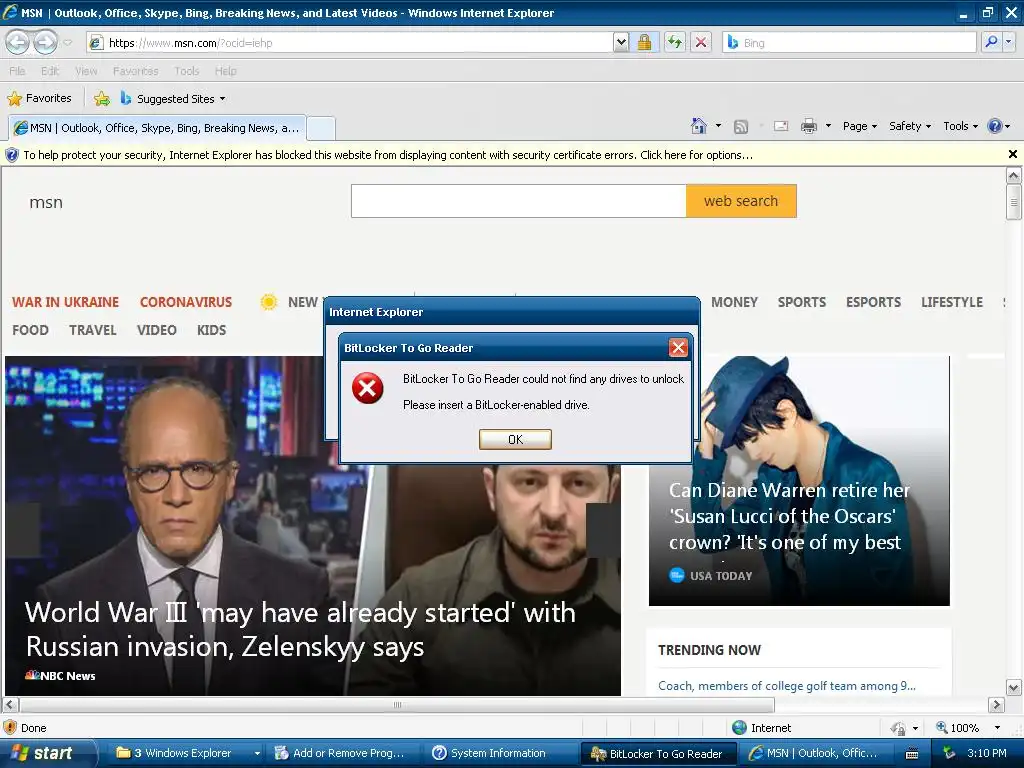Screen dimensions: 1024x768
Task: Open CORONAVIRUS category link
Action: pyautogui.click(x=185, y=302)
